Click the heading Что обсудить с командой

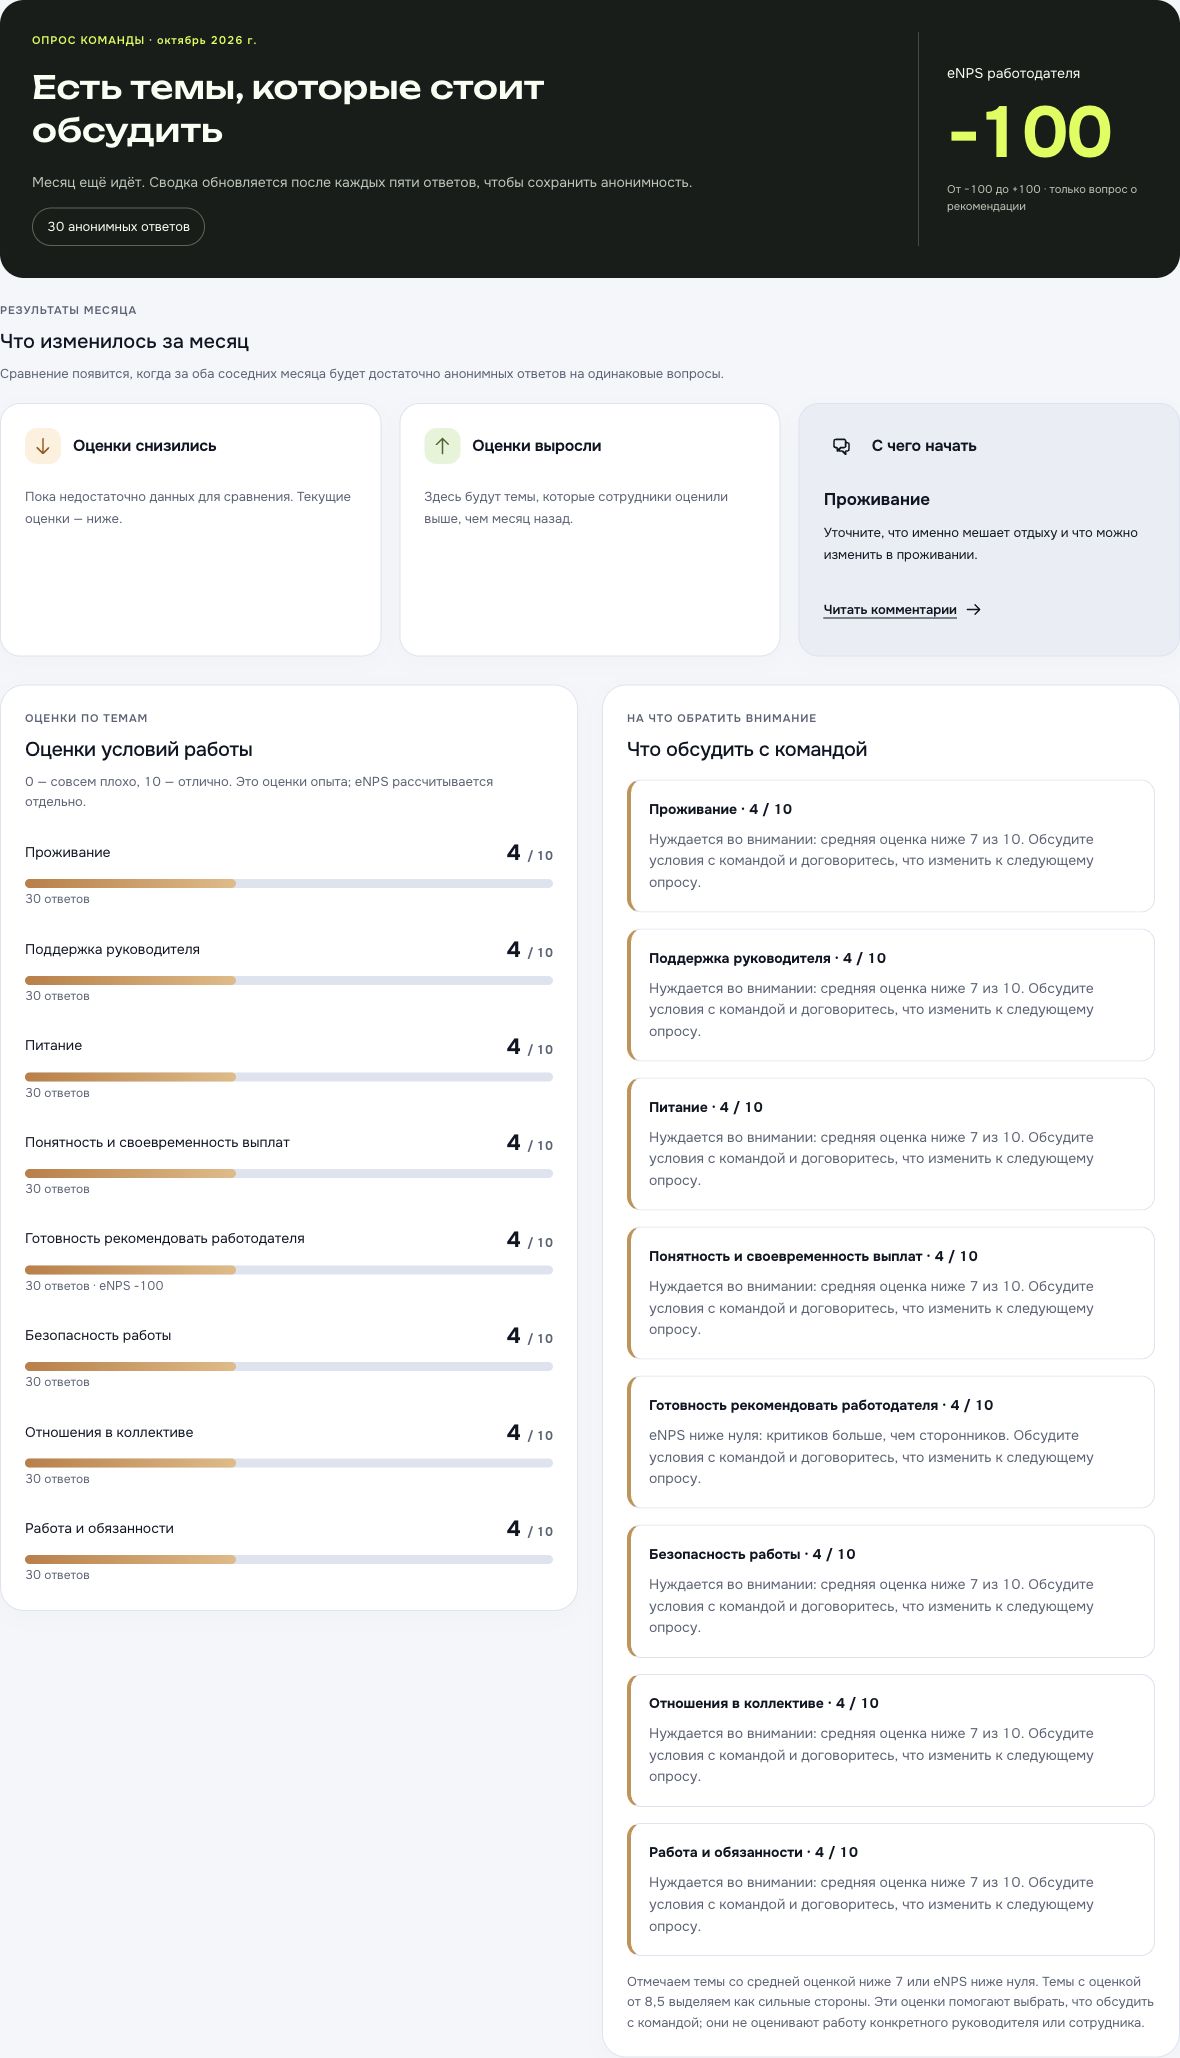747,749
